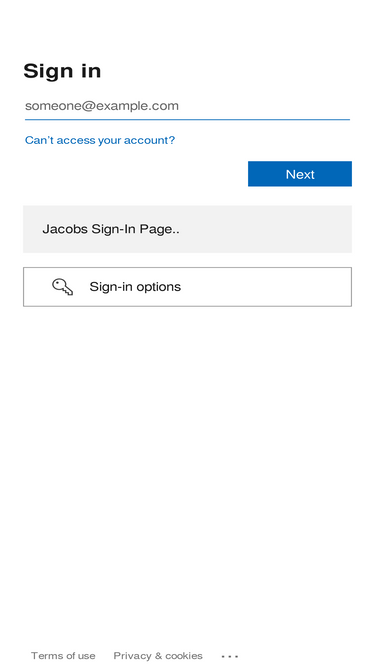
Task: Click the key icon beside Sign-in options
Action: [x=62, y=287]
